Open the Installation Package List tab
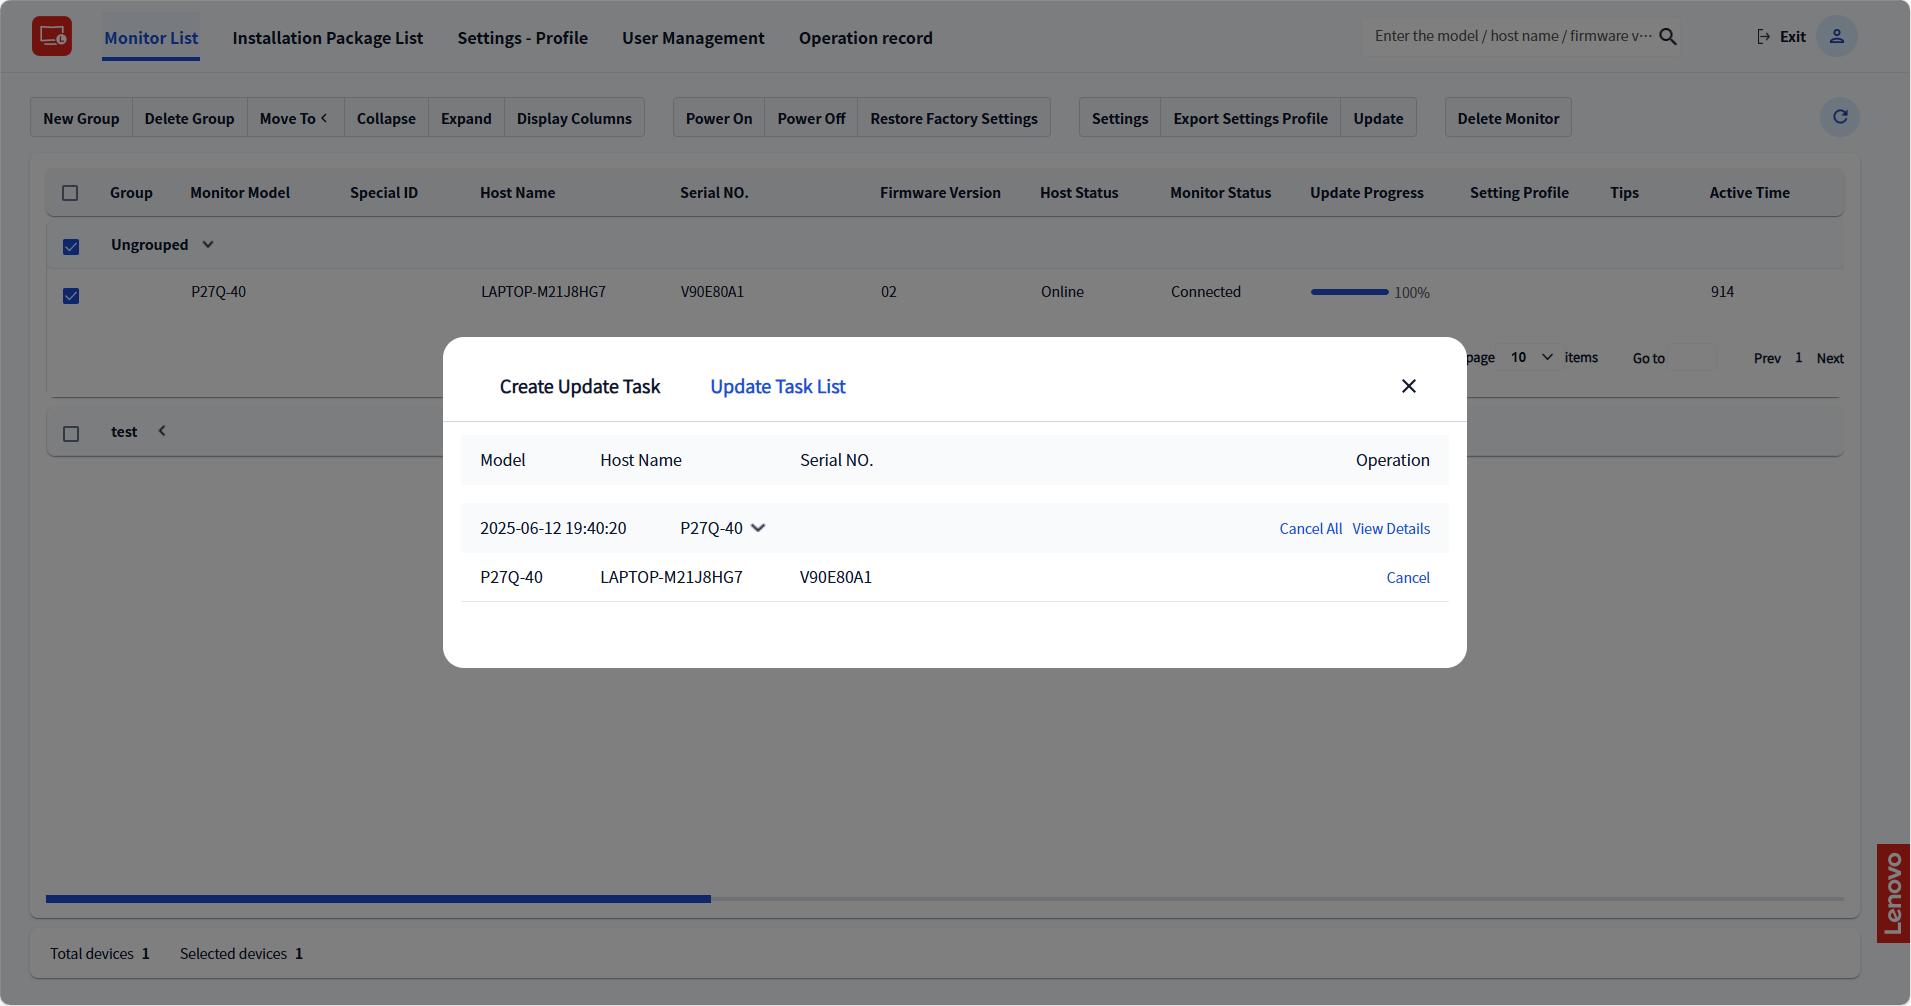The image size is (1911, 1006). (327, 38)
